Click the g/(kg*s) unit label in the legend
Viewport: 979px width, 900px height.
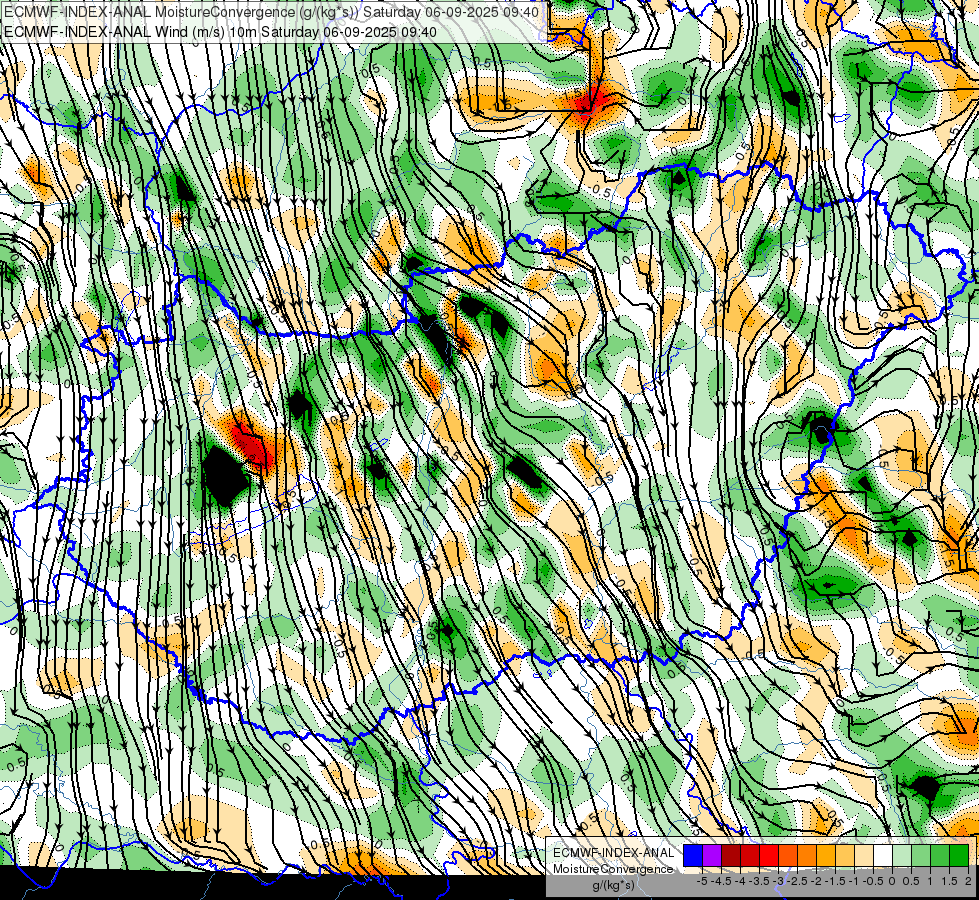[613, 885]
